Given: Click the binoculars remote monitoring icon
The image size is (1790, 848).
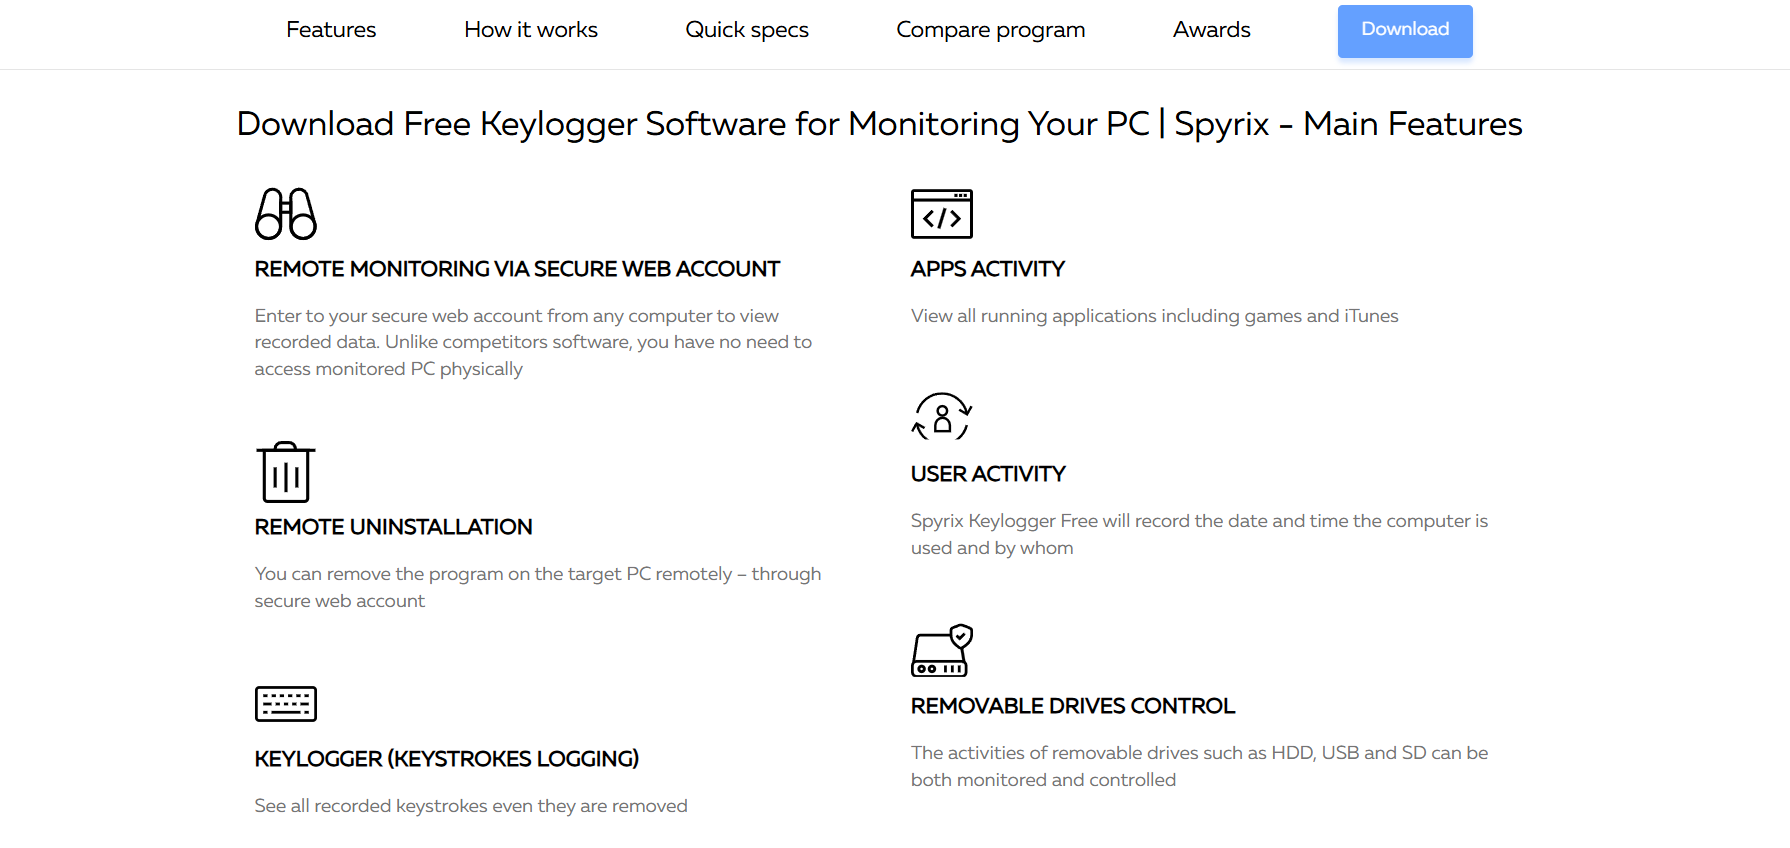Looking at the screenshot, I should coord(286,214).
